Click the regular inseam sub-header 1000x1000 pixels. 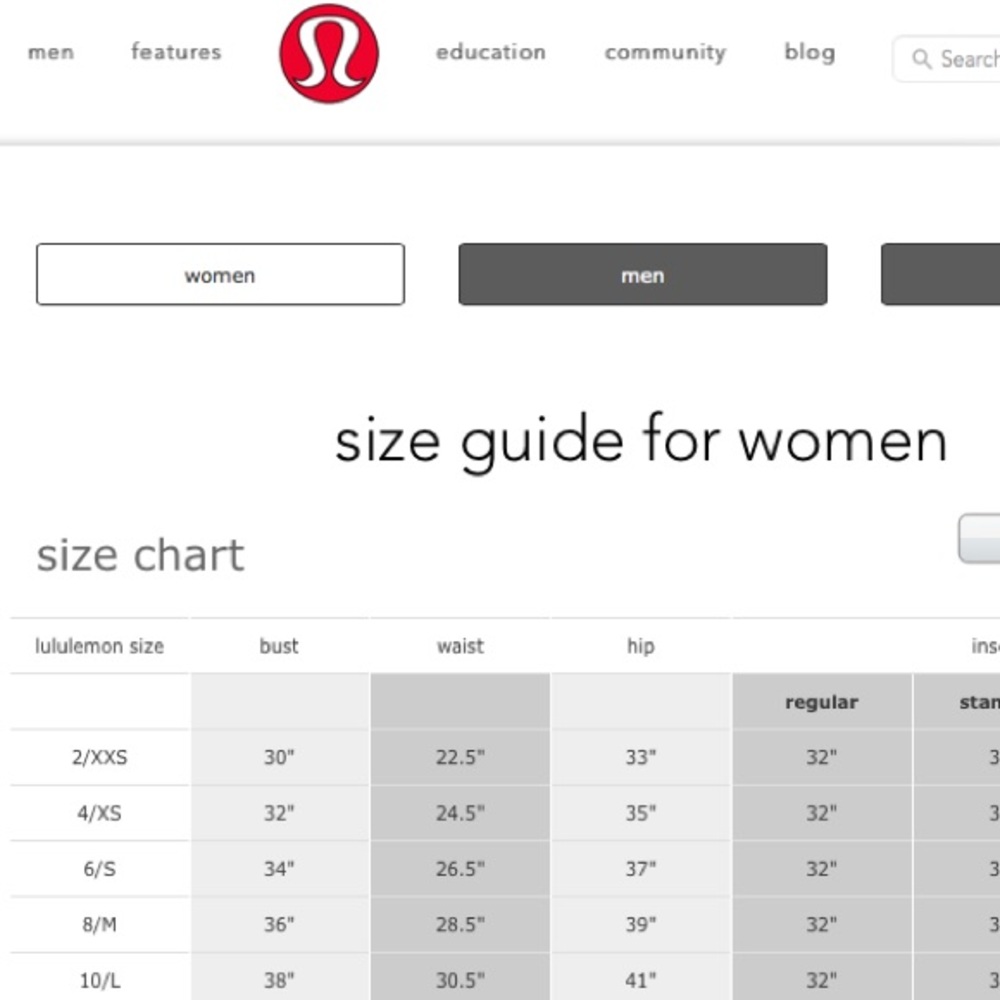click(x=821, y=702)
